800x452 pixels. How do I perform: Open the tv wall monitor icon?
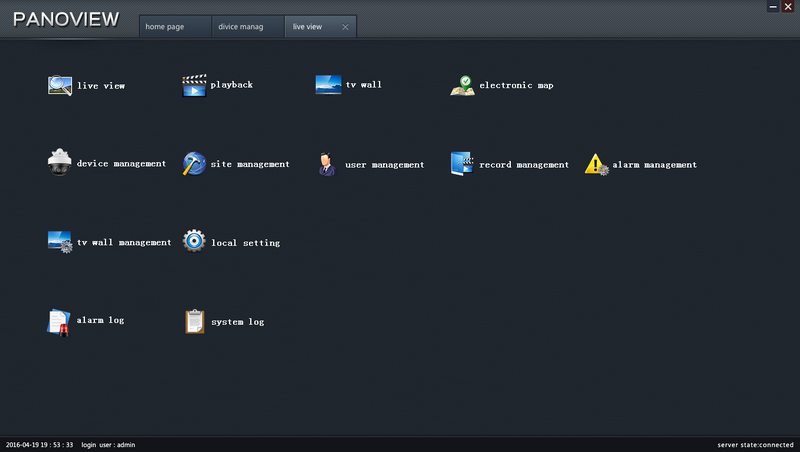tap(329, 85)
